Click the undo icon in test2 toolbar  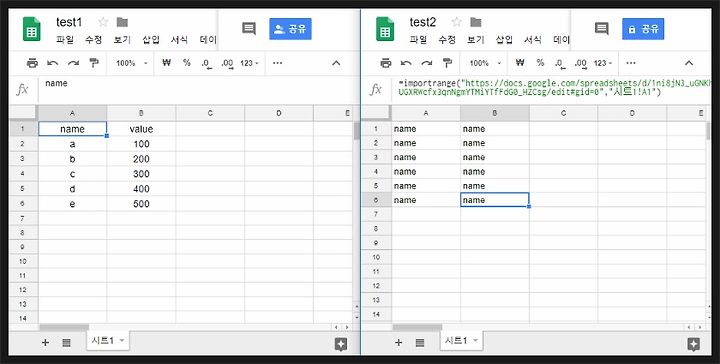point(406,63)
